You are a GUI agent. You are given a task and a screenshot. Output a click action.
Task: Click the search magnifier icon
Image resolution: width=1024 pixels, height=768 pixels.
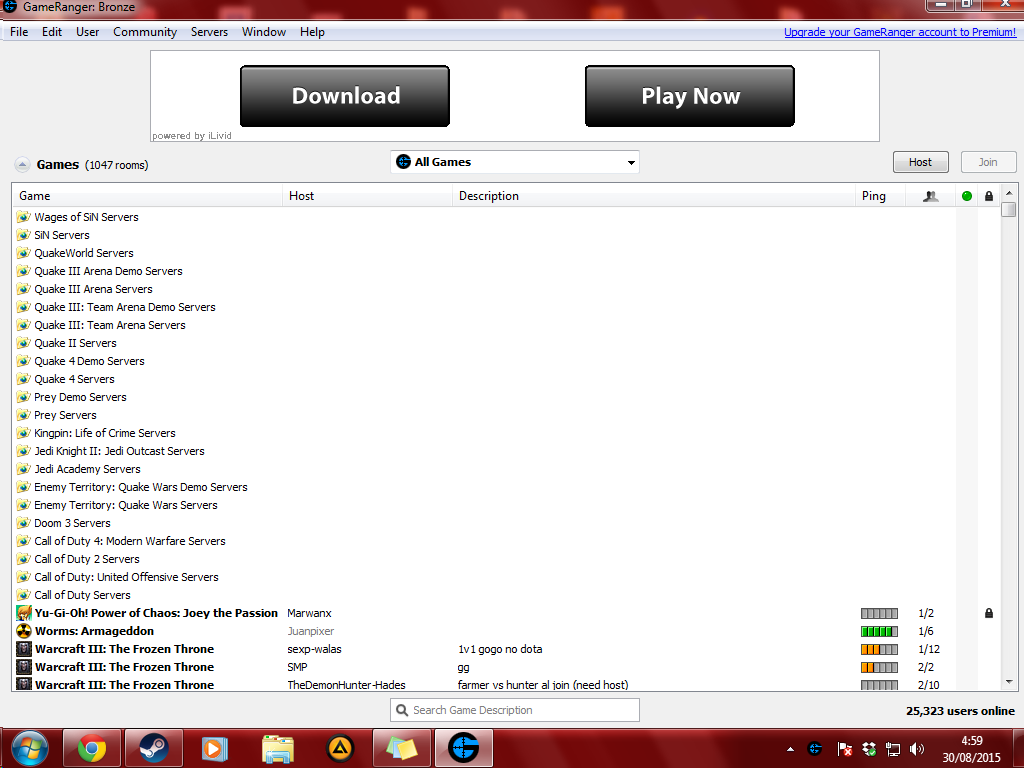402,710
